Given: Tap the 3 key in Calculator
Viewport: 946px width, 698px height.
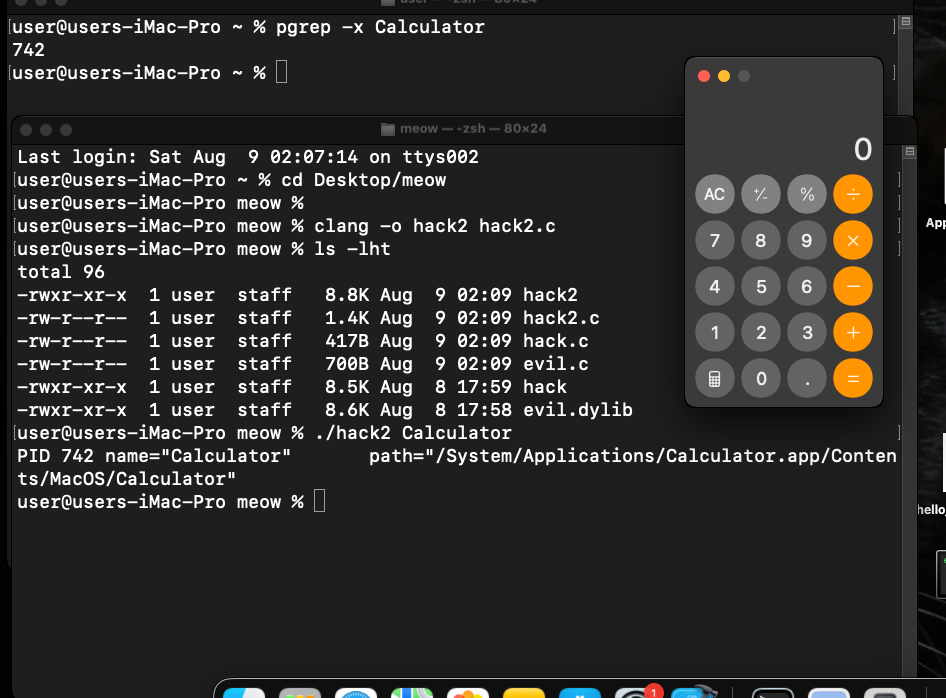Looking at the screenshot, I should click(x=807, y=332).
